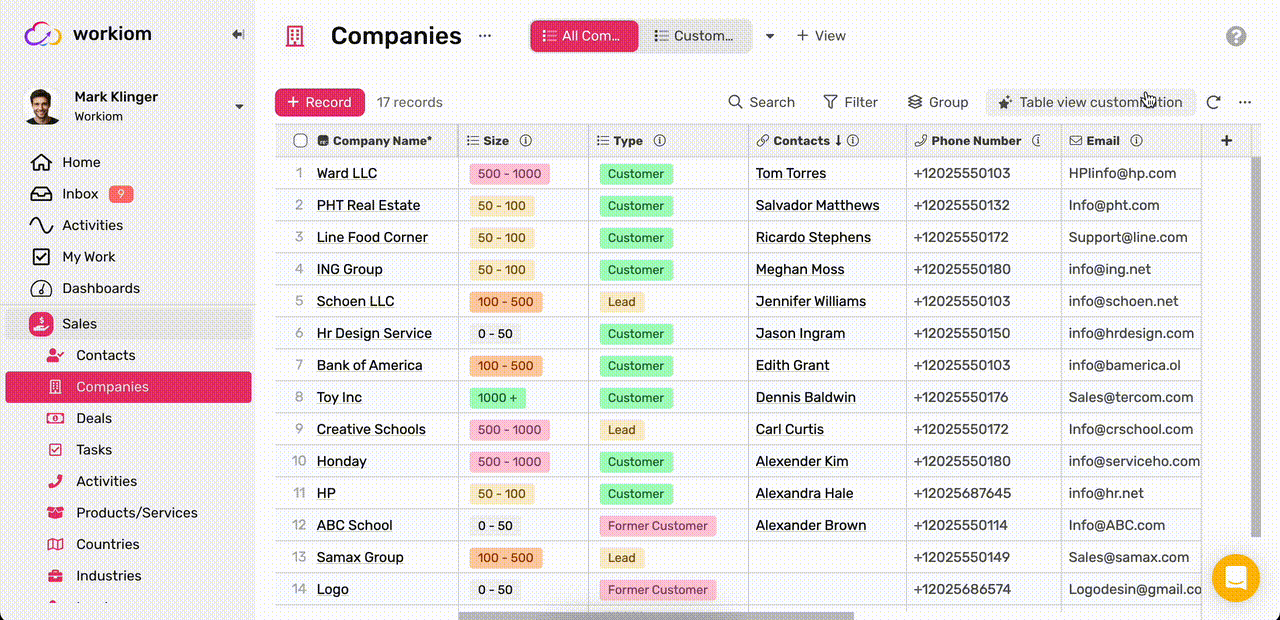Click the red Record button

pyautogui.click(x=319, y=102)
